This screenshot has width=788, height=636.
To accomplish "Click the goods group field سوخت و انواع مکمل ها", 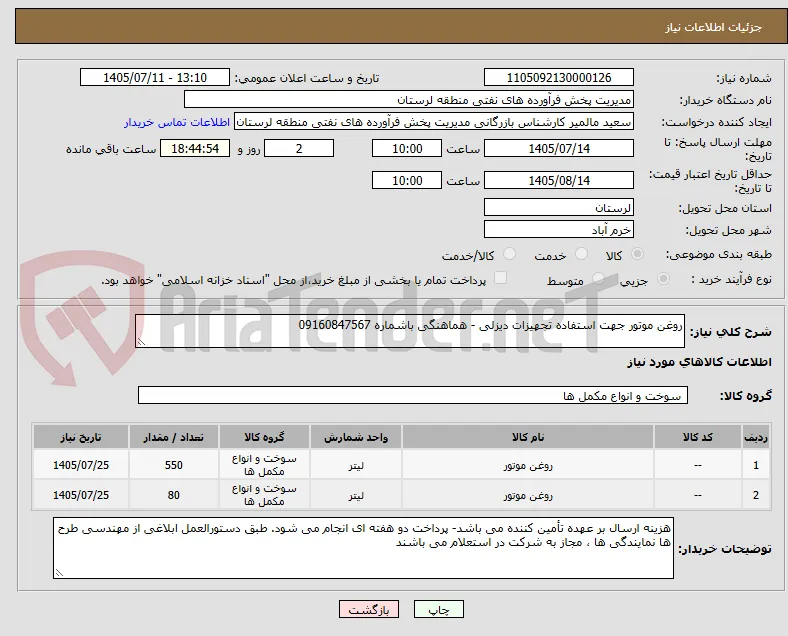I will coord(413,395).
